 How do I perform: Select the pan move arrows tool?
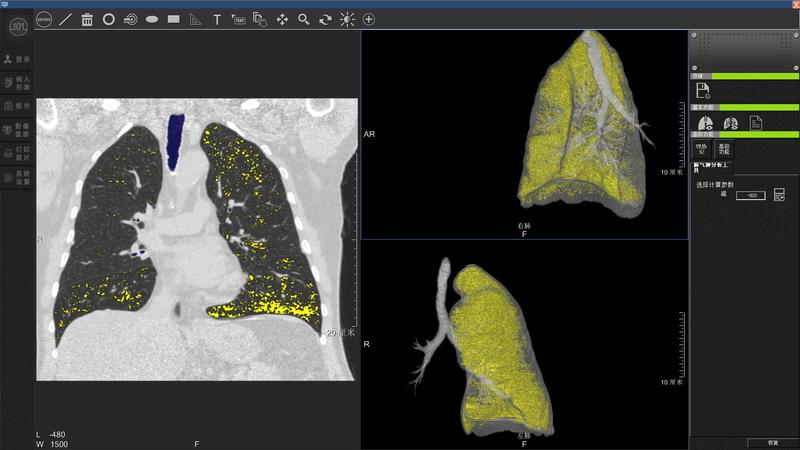[282, 19]
